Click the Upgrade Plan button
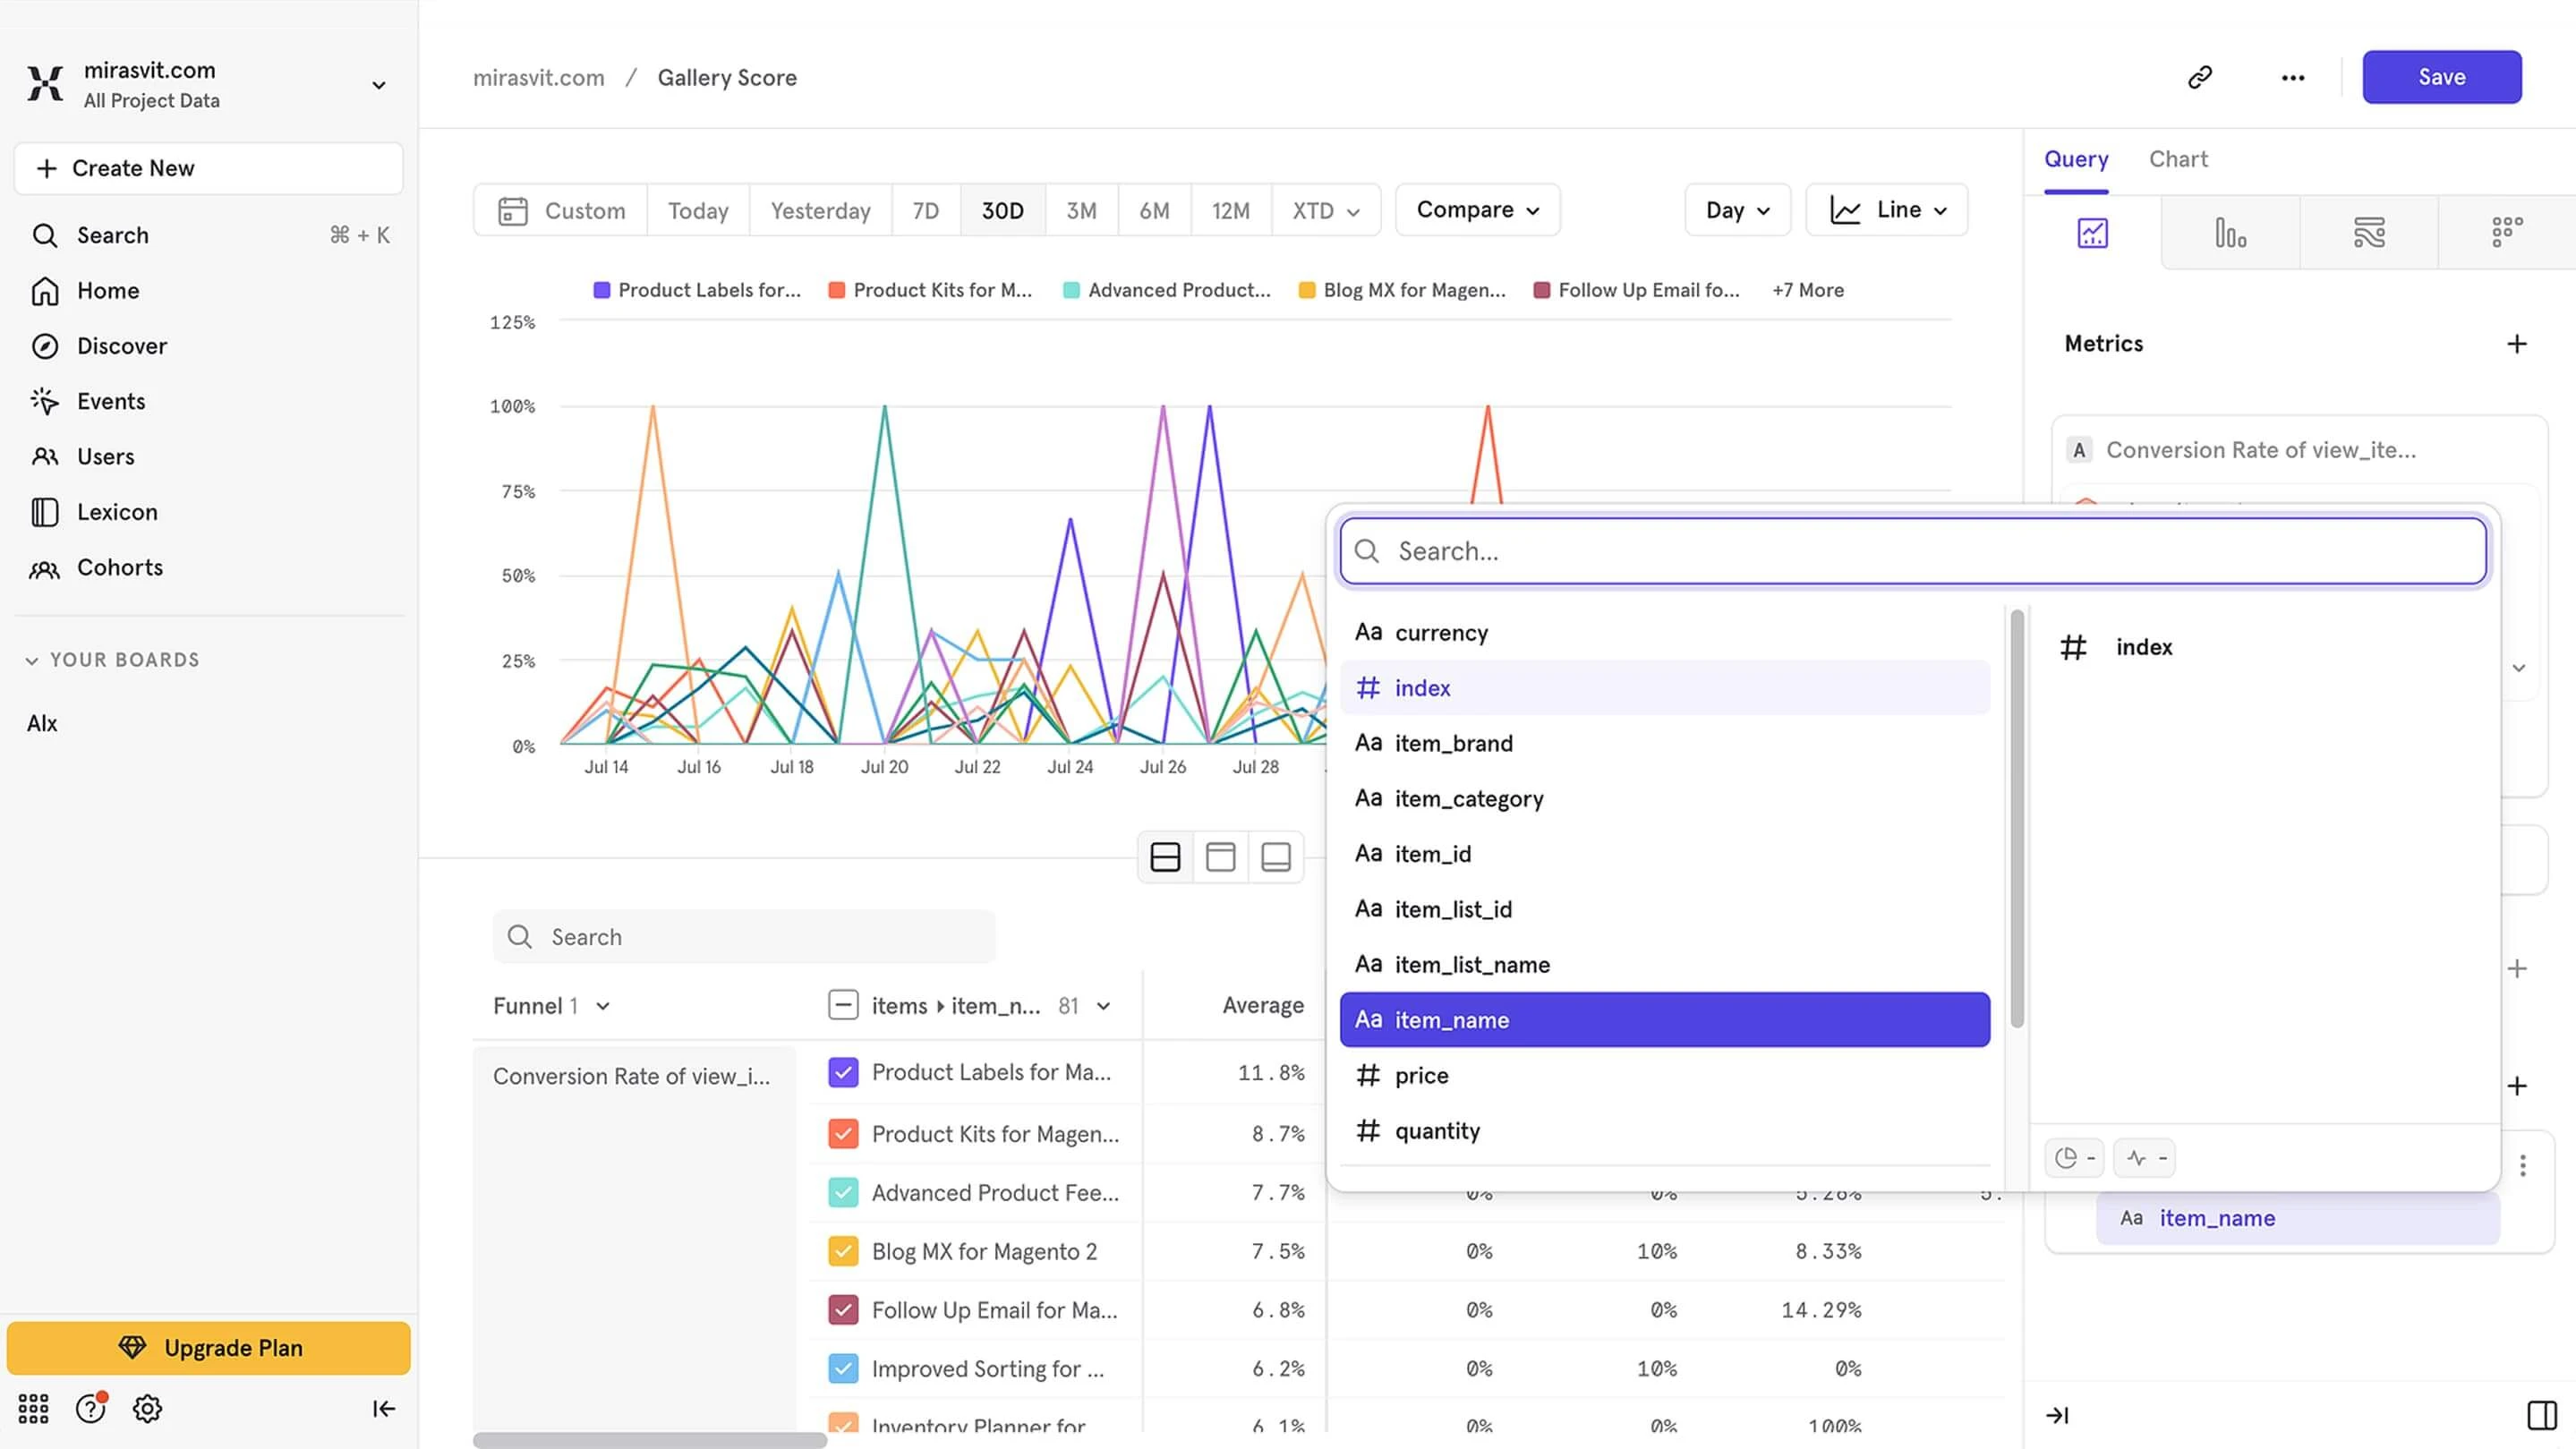The width and height of the screenshot is (2576, 1449). click(208, 1347)
